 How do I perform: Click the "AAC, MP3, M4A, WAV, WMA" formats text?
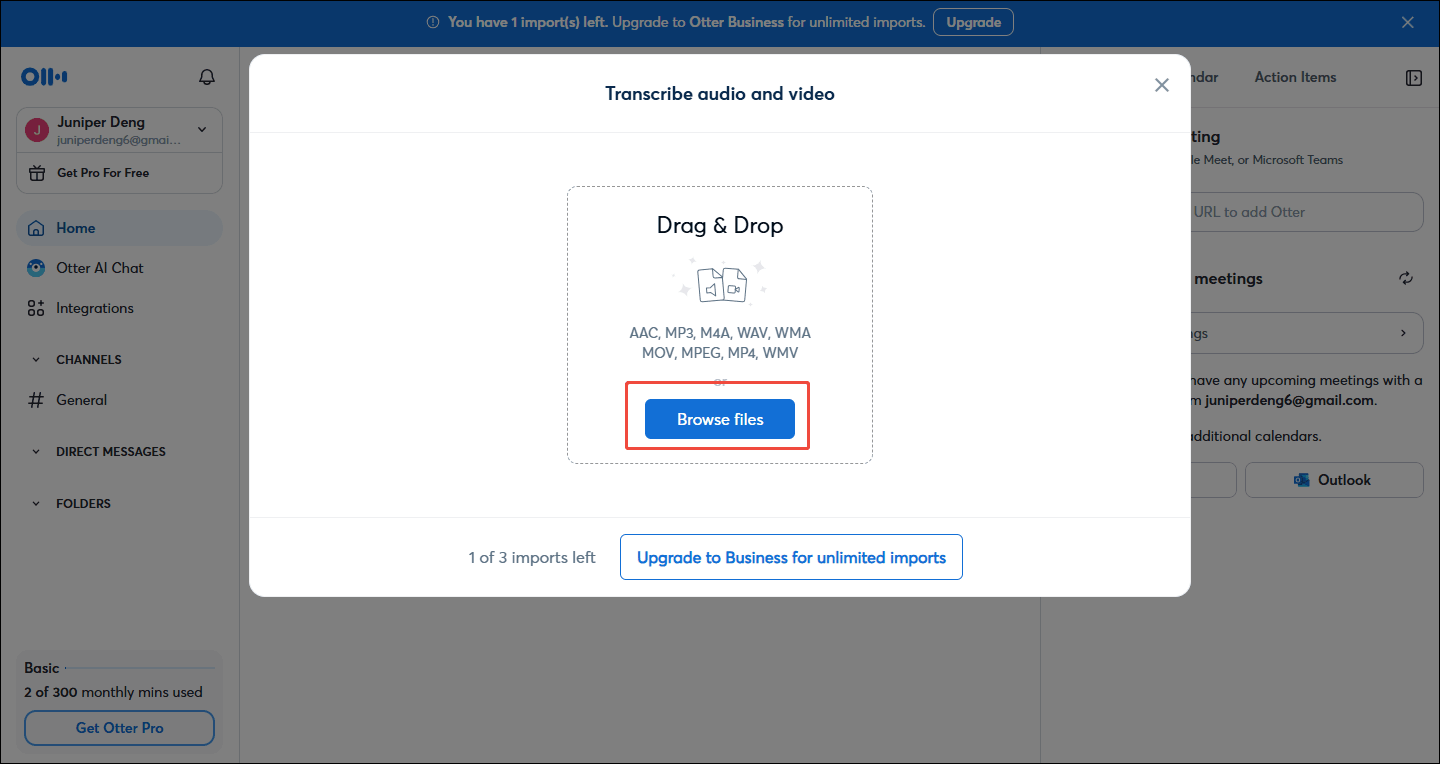(x=720, y=333)
